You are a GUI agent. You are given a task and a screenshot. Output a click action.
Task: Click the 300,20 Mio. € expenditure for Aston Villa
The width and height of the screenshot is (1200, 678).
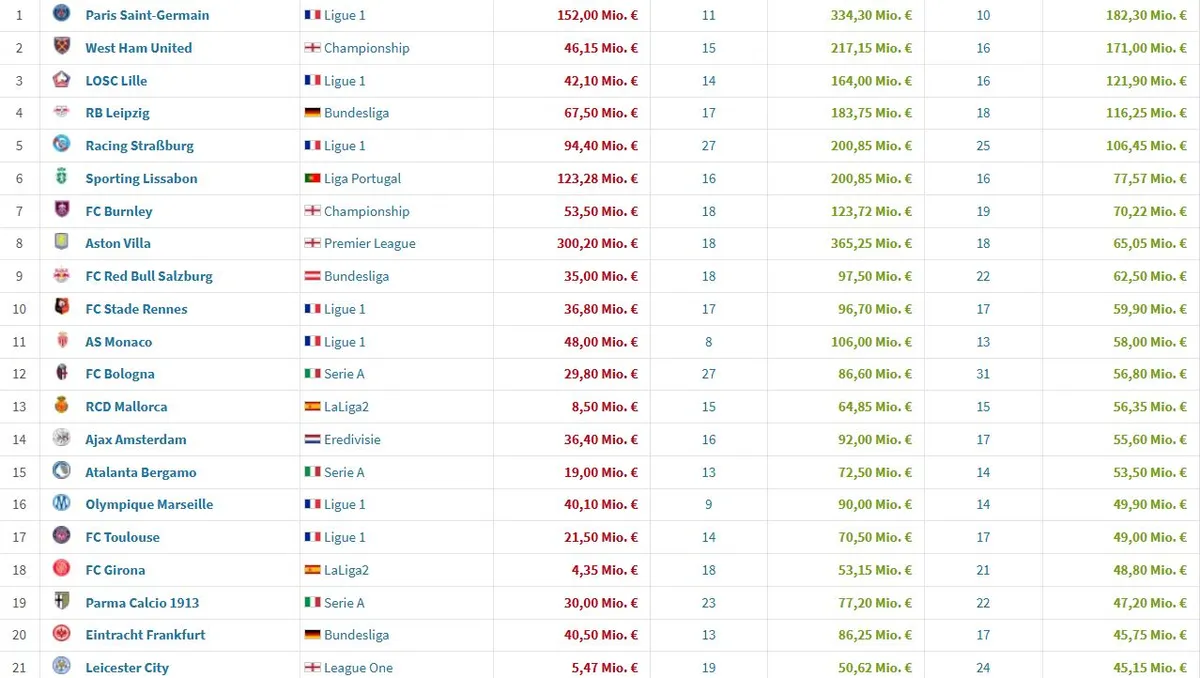point(597,243)
